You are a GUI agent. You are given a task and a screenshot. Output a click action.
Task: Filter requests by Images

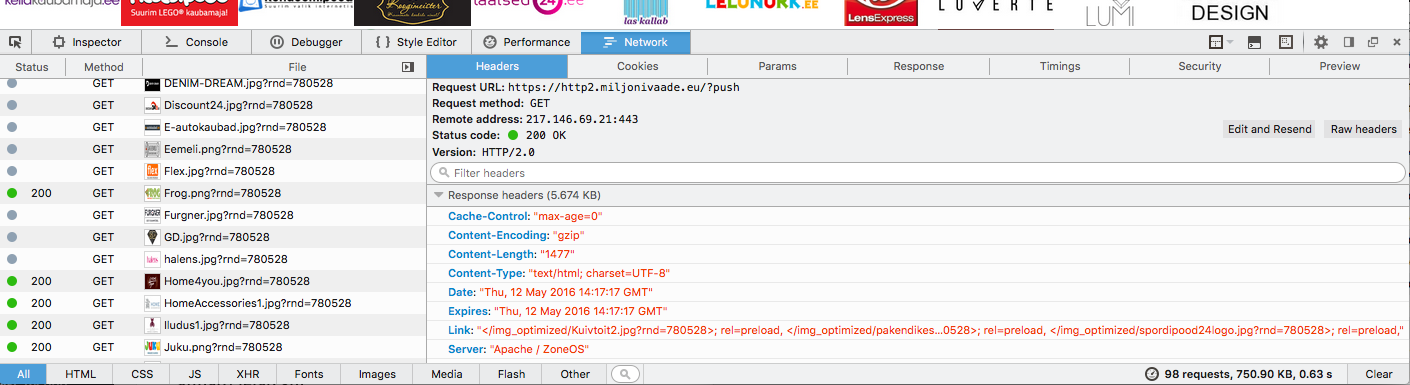click(377, 374)
